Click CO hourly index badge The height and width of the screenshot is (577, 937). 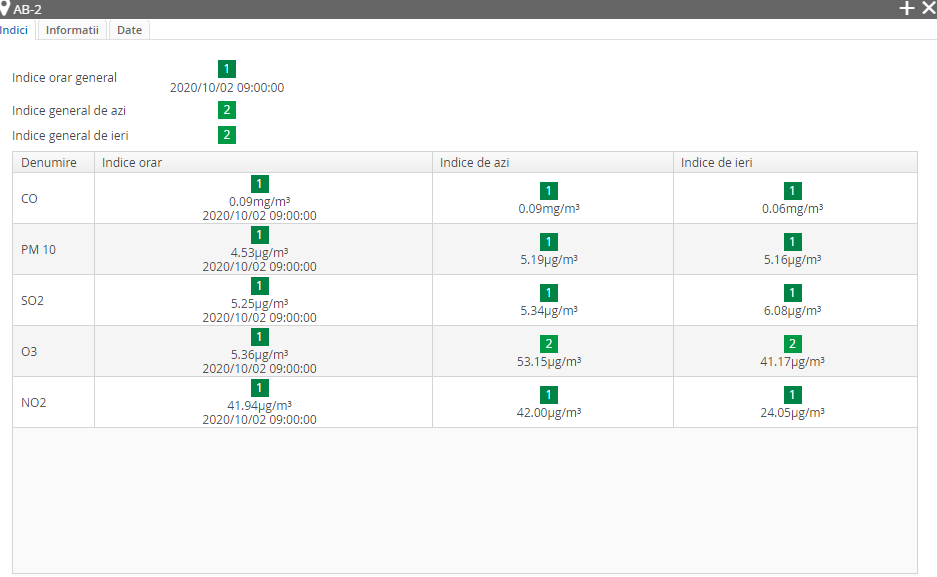pyautogui.click(x=259, y=184)
